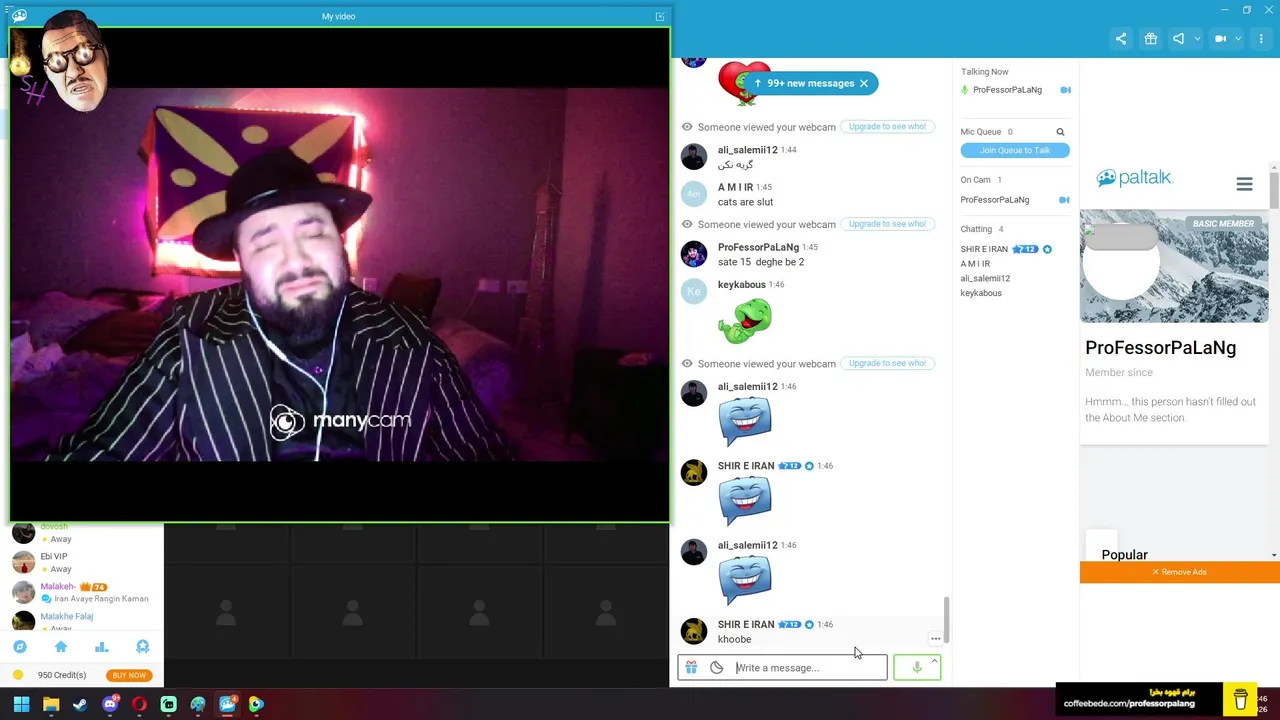1280x720 pixels.
Task: Open the leaderboard chart tab
Action: pos(101,647)
